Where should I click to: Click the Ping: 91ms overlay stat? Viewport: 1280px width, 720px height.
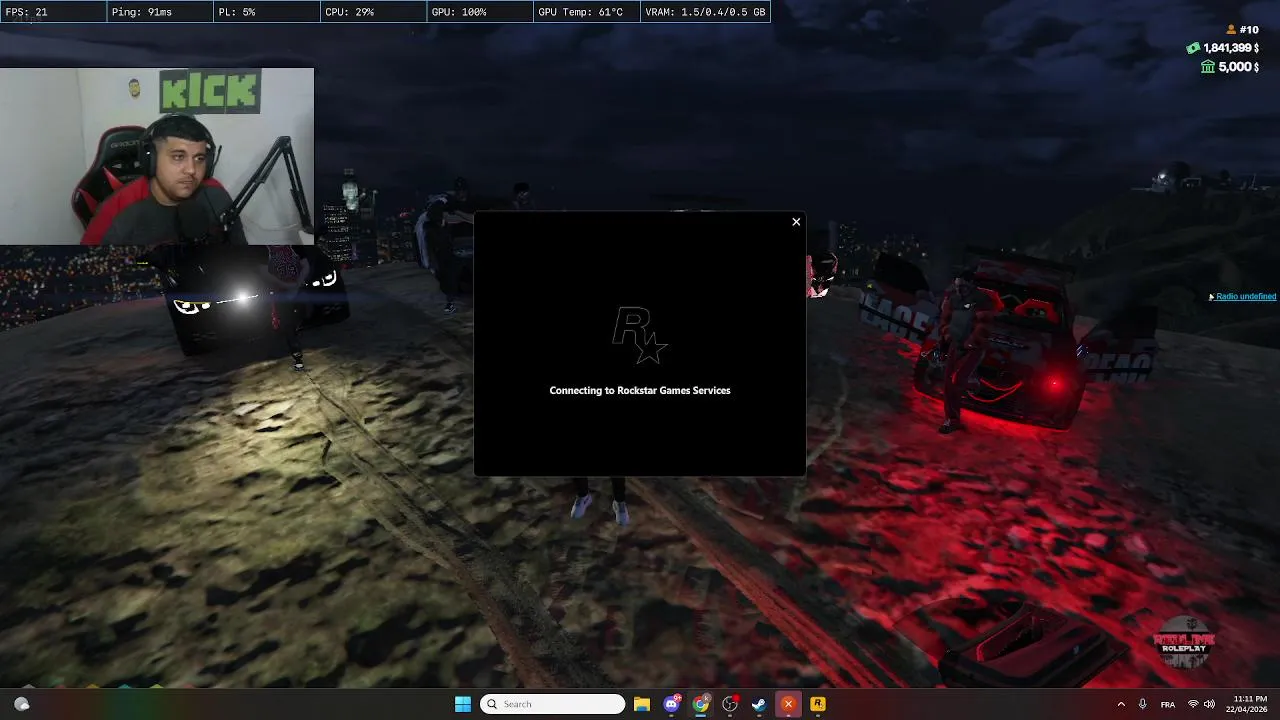coord(160,12)
